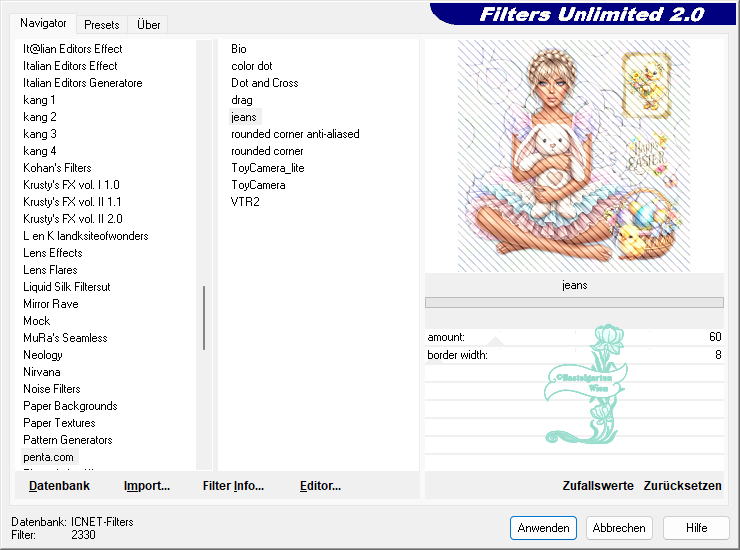This screenshot has height=550, width=740.
Task: Randomize settings with Zufallswerte
Action: (598, 486)
